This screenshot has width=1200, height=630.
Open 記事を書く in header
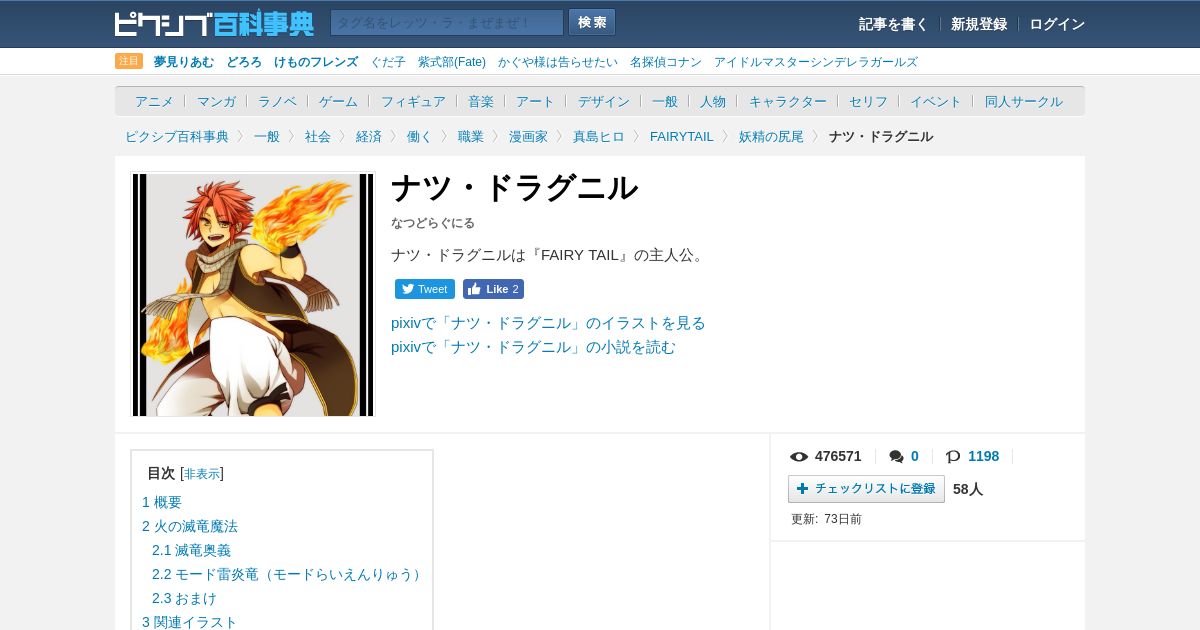[x=893, y=24]
